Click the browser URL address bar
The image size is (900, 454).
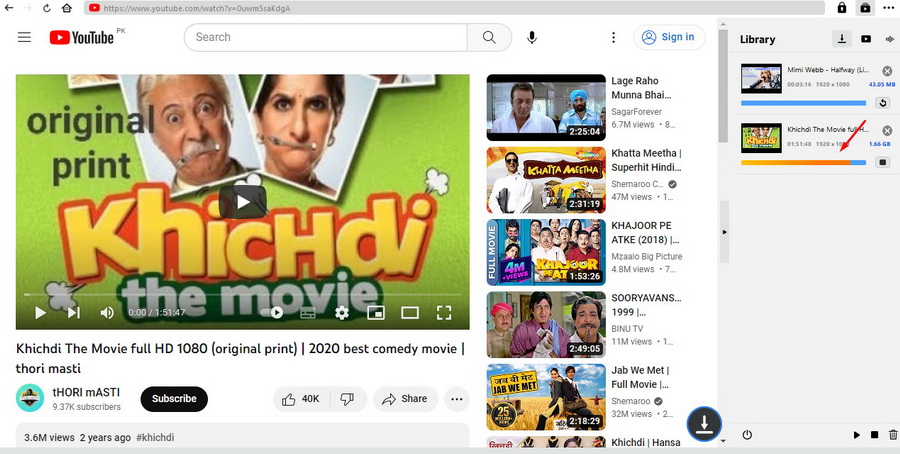coord(455,8)
